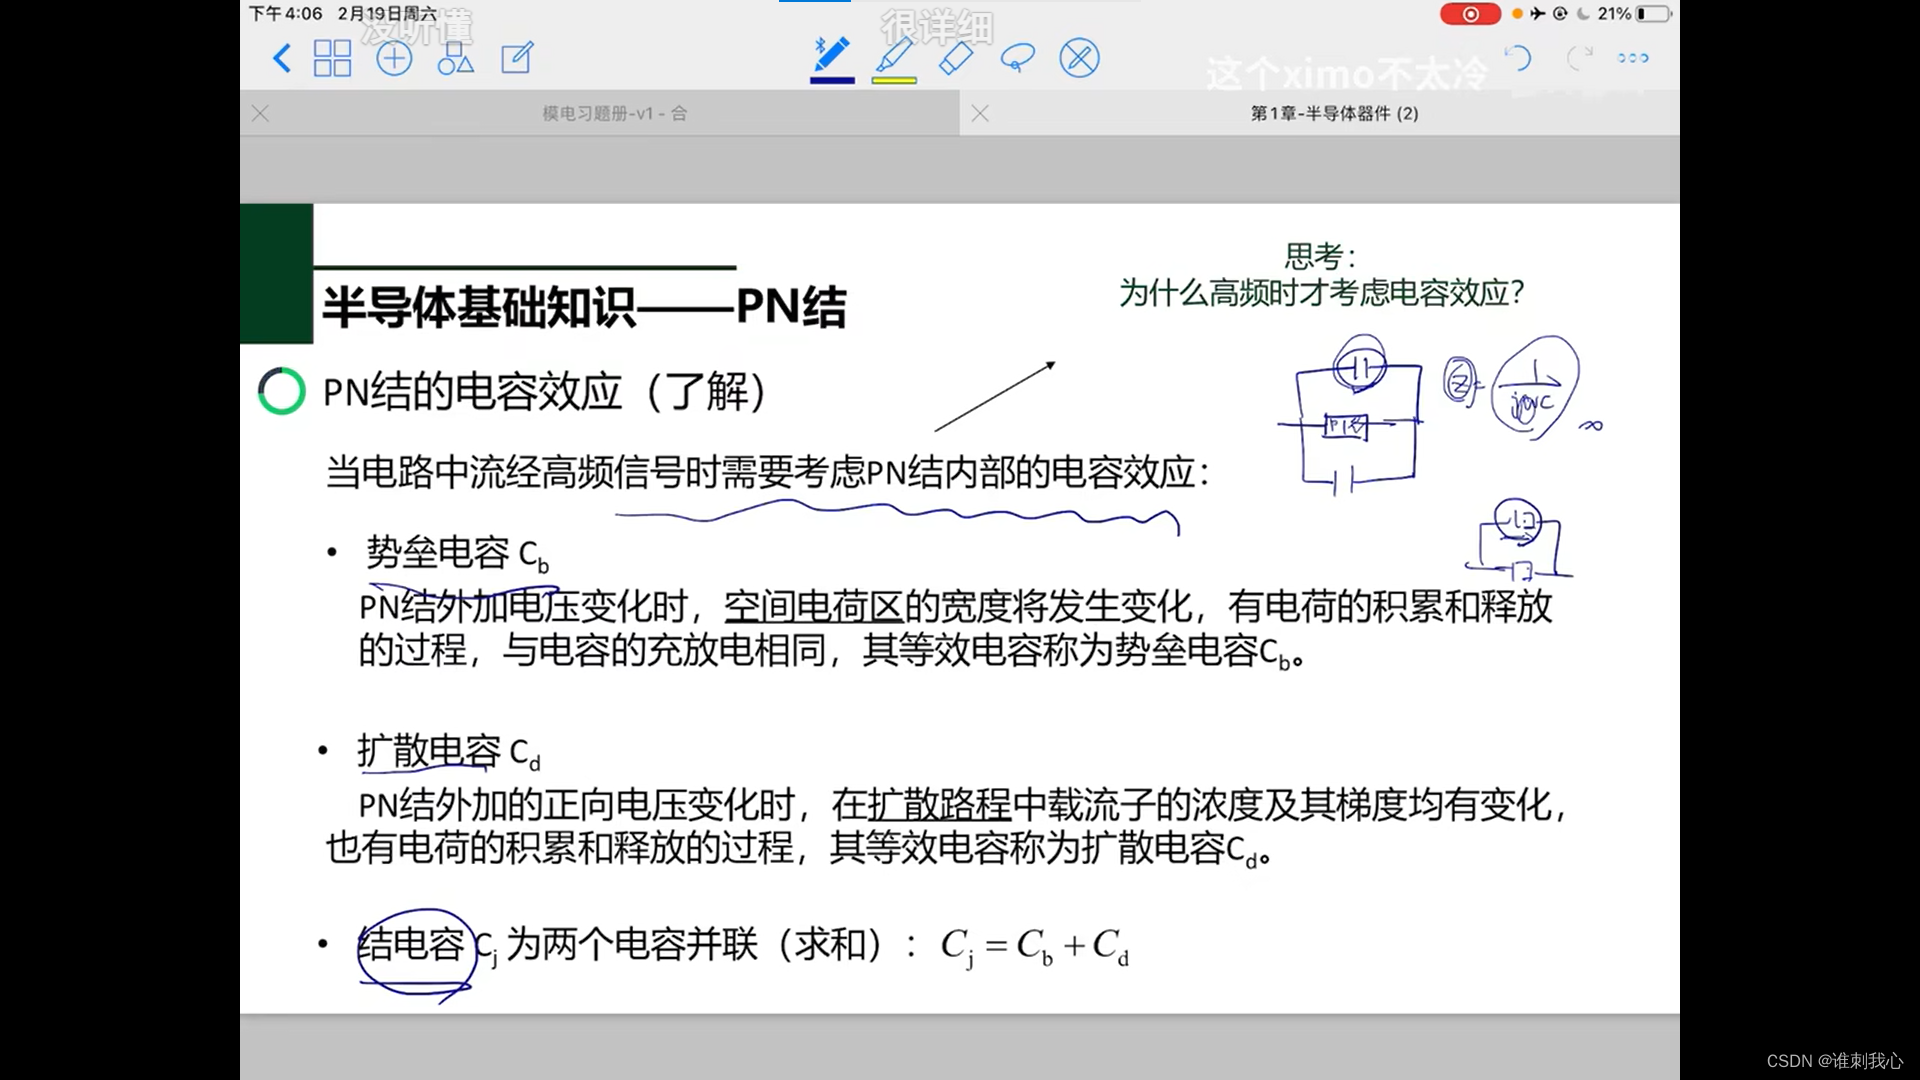Viewport: 1920px width, 1080px height.
Task: Close the 模电习题册-v1 tab
Action: point(260,113)
